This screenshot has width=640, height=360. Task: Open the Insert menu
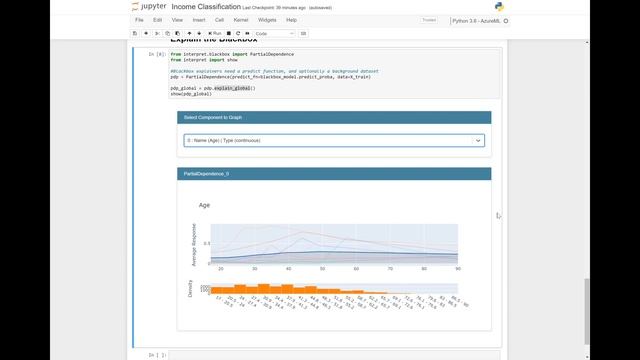[x=199, y=20]
